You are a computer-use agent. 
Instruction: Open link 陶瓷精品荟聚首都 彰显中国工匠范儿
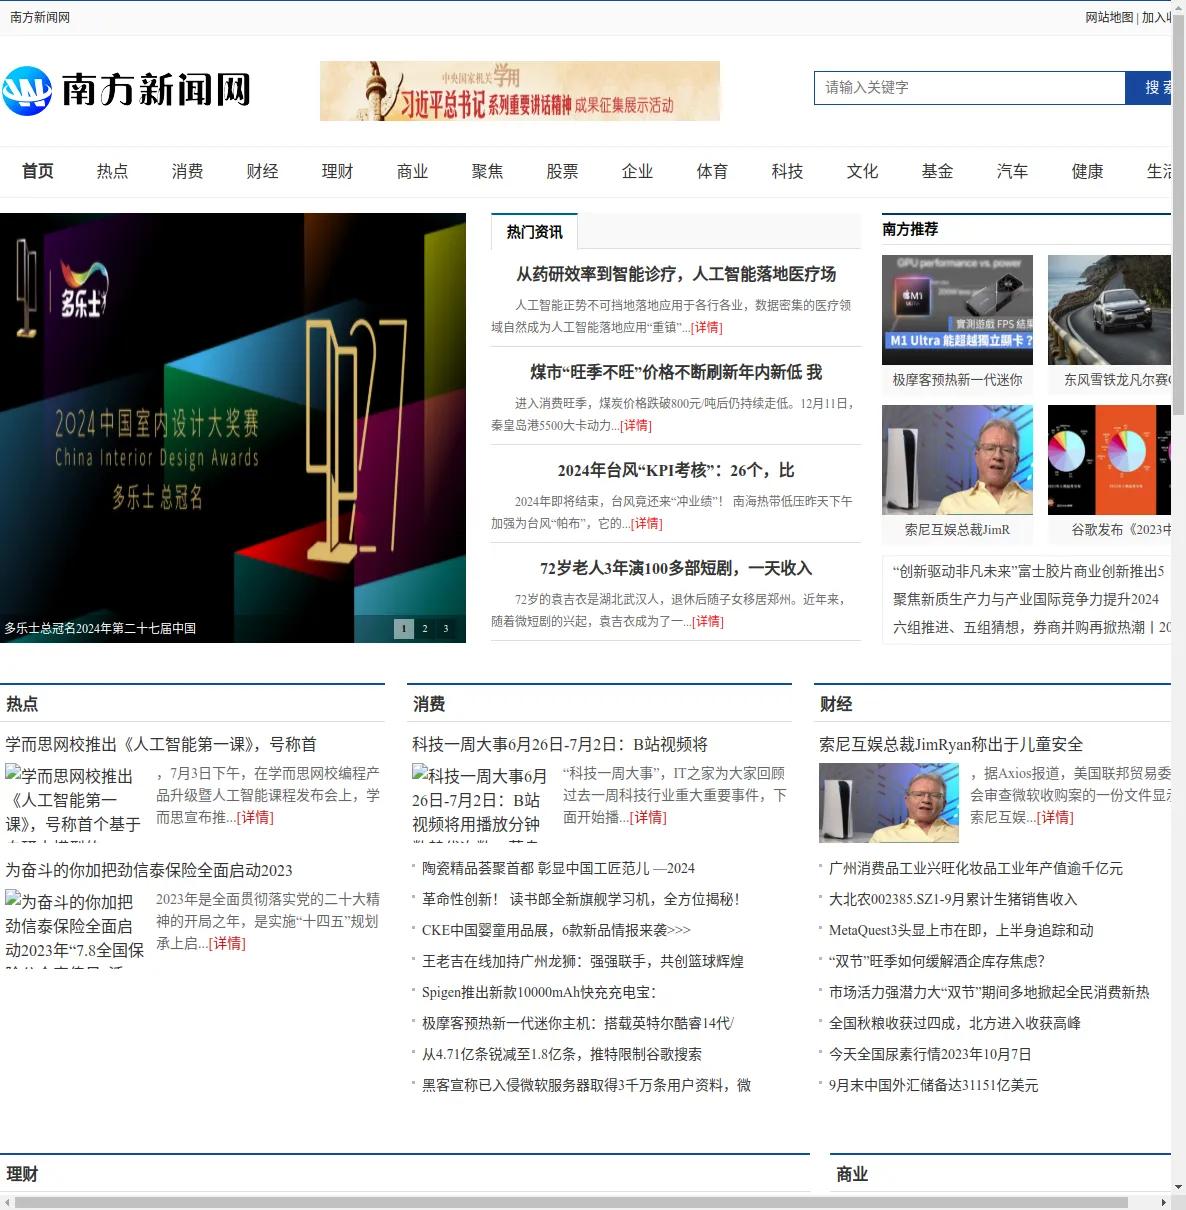(x=558, y=868)
